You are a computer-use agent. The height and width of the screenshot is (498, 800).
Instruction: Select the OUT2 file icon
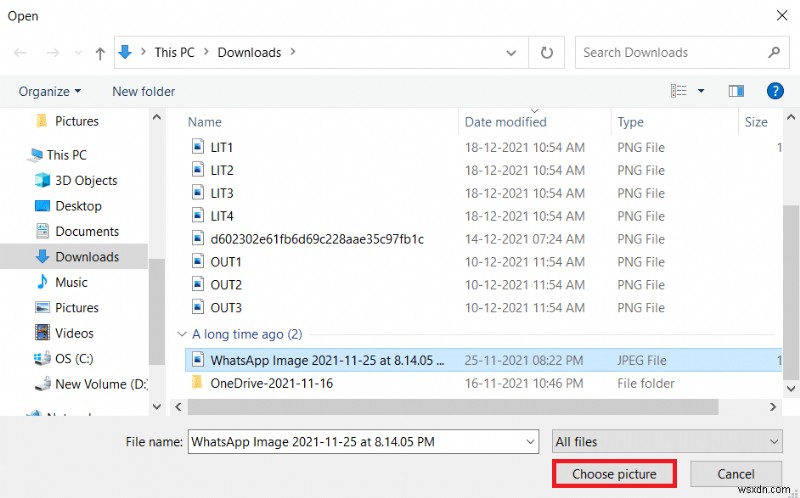tap(198, 284)
